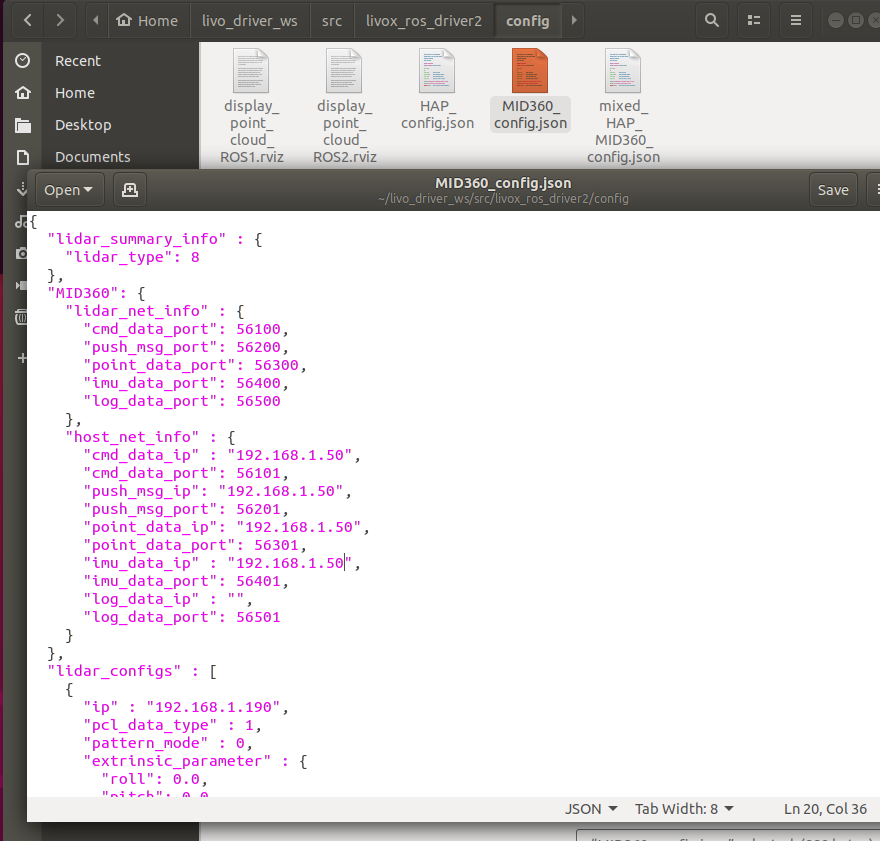This screenshot has width=880, height=841.
Task: Click the imu_data_port 56400 value
Action: point(258,383)
